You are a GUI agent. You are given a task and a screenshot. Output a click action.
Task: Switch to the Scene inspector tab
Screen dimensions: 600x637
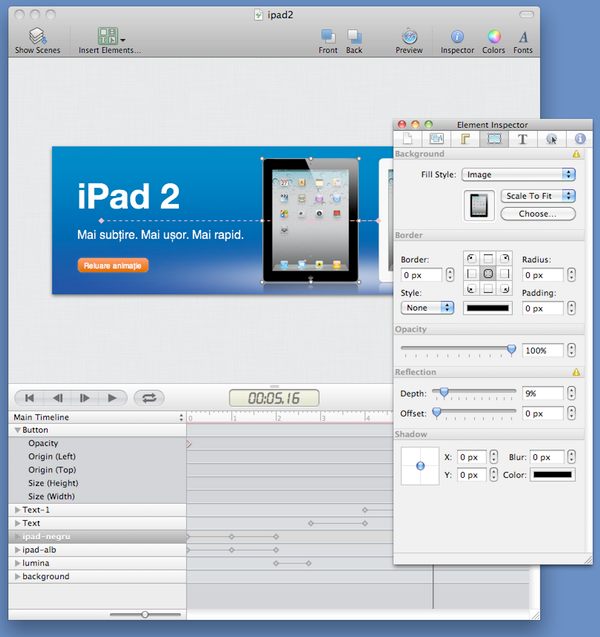(x=436, y=139)
